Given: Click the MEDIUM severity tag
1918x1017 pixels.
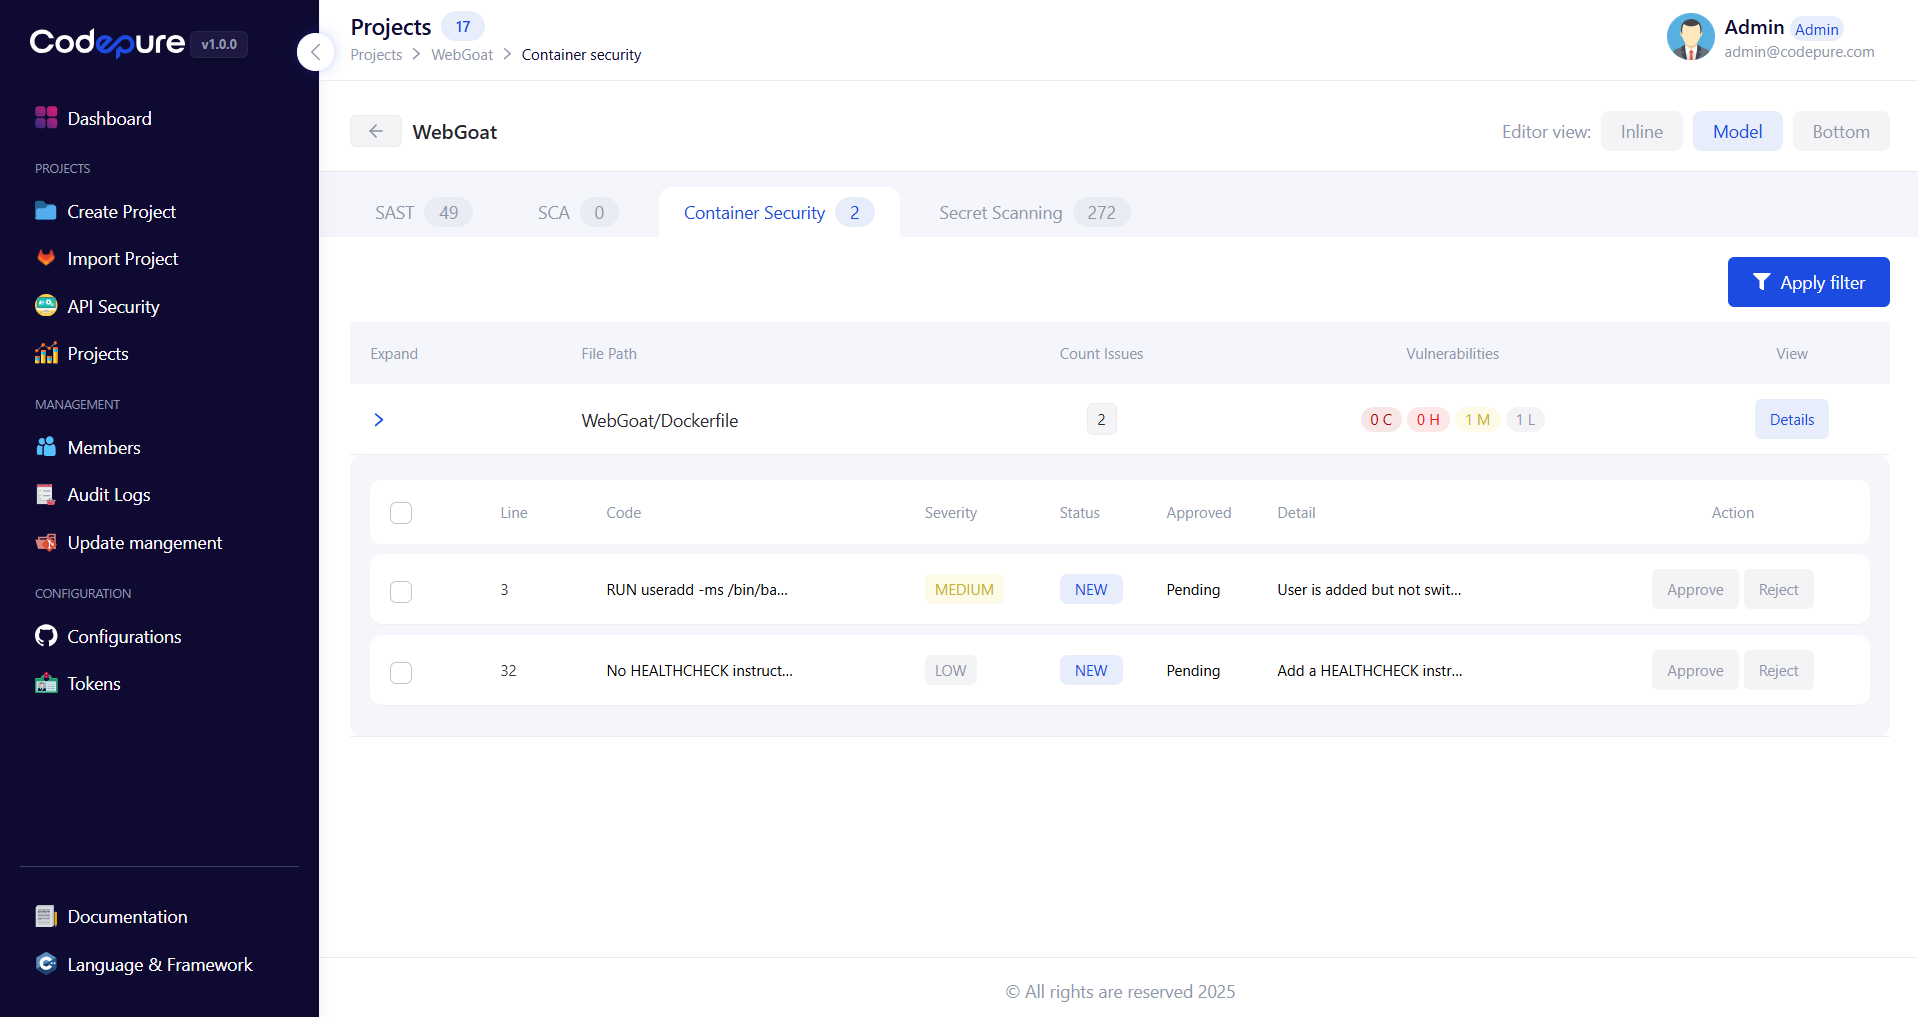Looking at the screenshot, I should pos(963,589).
